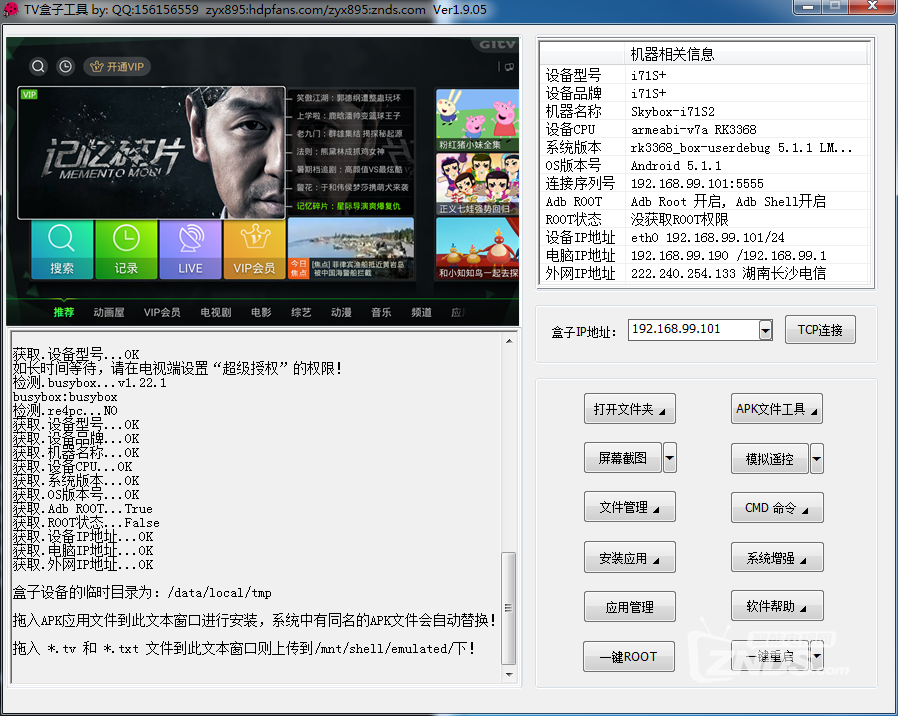Open the APK文件工具 menu button
This screenshot has width=898, height=716.
click(777, 408)
